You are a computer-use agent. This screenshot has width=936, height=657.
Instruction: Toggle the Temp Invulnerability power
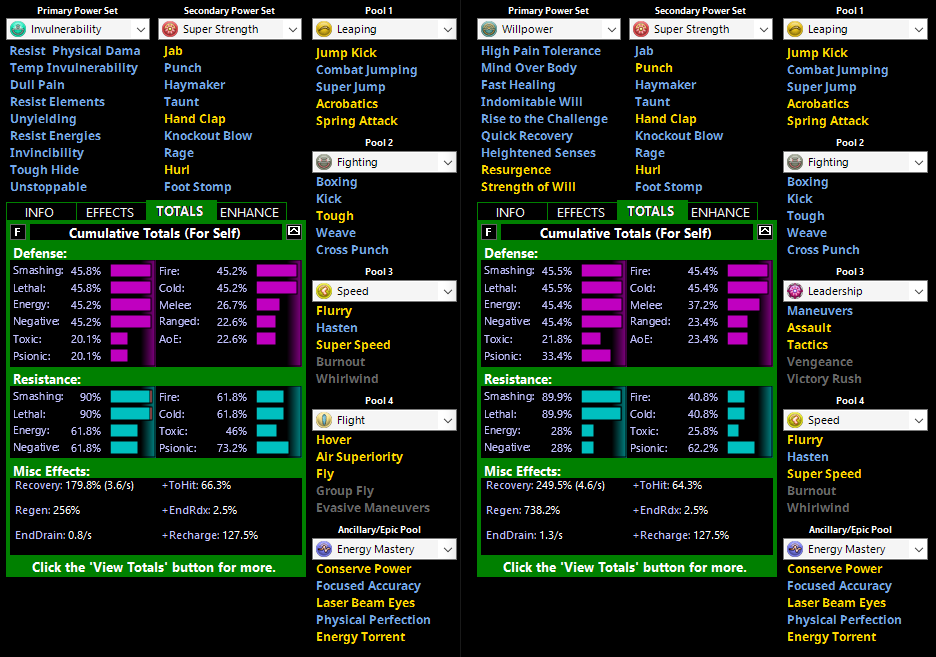[73, 68]
